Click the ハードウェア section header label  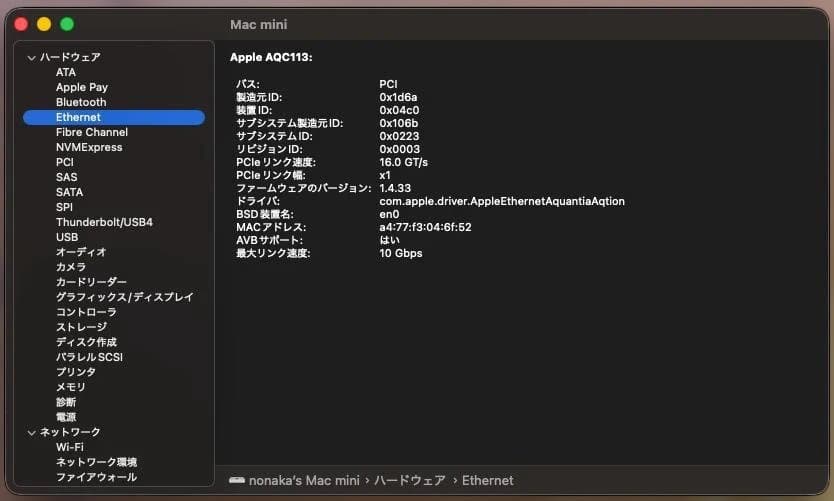70,57
